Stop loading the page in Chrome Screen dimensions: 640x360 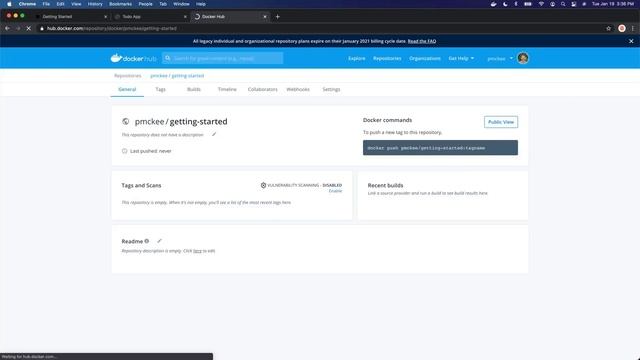(x=29, y=29)
